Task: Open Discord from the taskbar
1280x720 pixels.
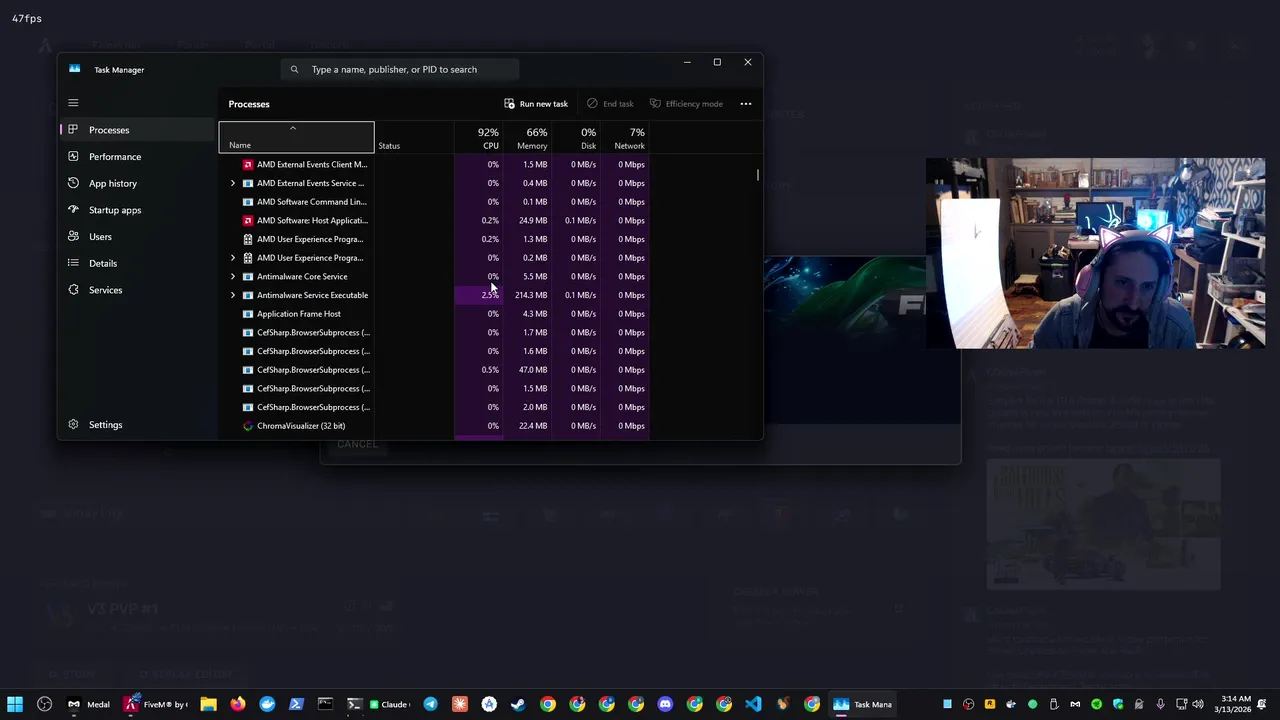Action: 665,704
